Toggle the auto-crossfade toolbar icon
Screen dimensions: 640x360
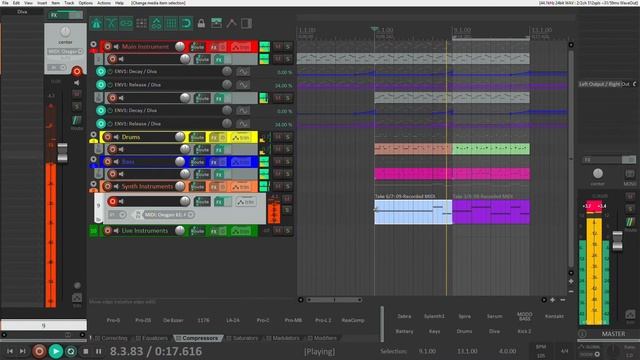coord(111,23)
